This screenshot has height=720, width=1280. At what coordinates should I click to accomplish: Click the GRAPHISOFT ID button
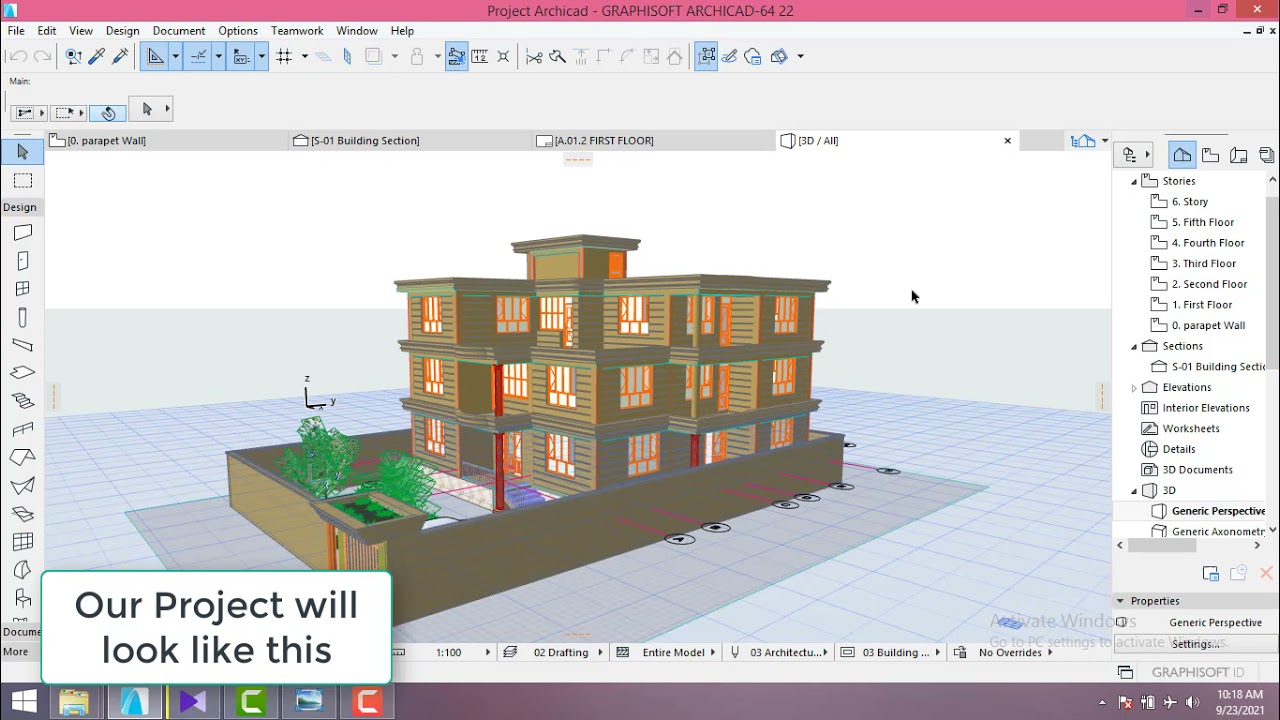pyautogui.click(x=1198, y=672)
